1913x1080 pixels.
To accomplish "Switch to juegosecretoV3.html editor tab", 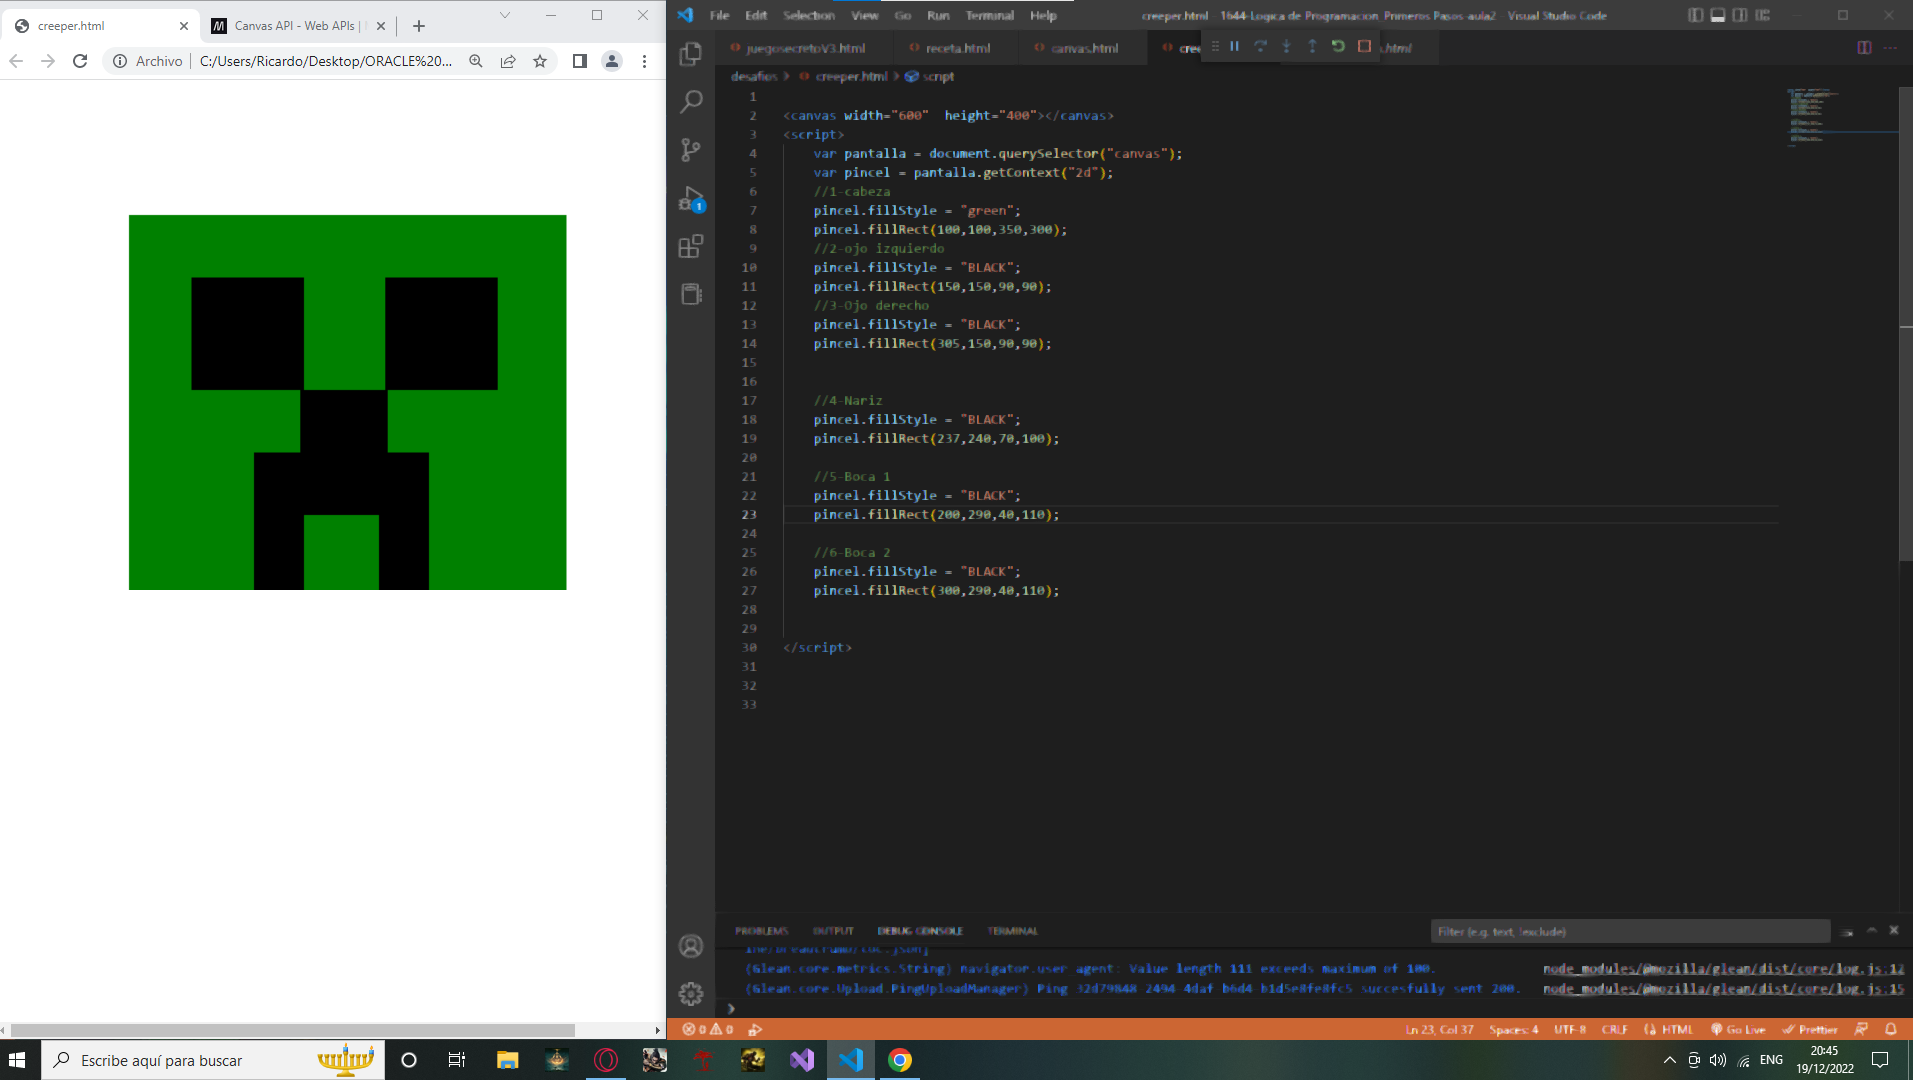I will click(x=805, y=48).
